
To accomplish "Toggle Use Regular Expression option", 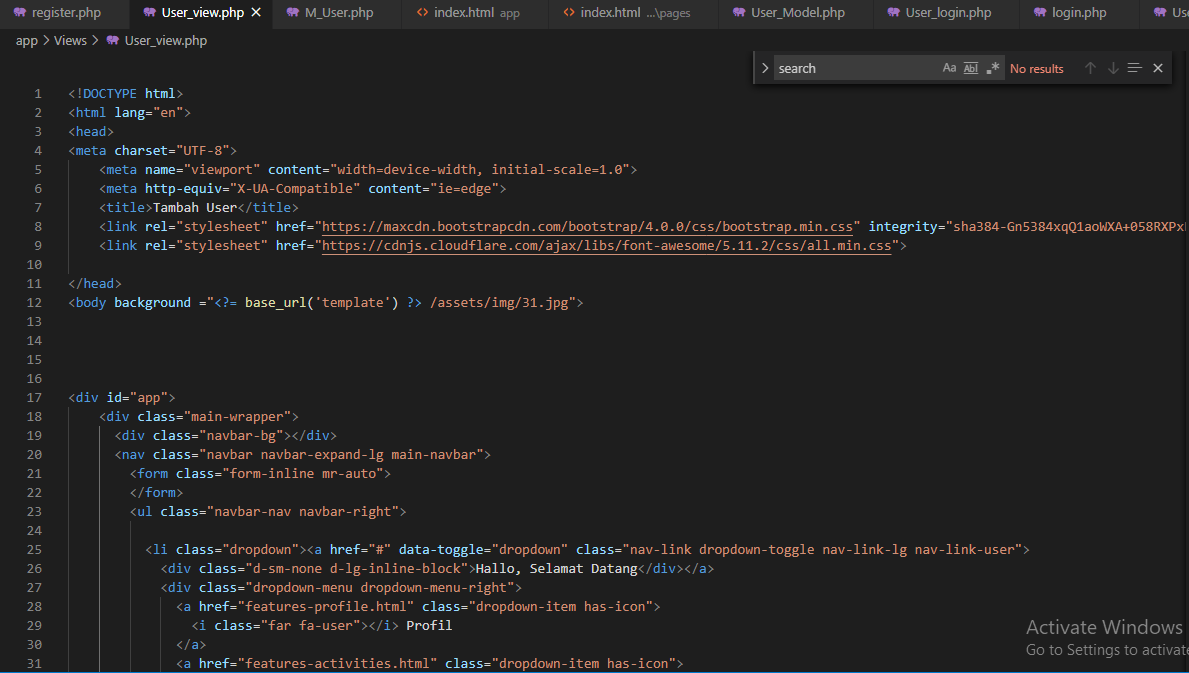I will [x=993, y=68].
